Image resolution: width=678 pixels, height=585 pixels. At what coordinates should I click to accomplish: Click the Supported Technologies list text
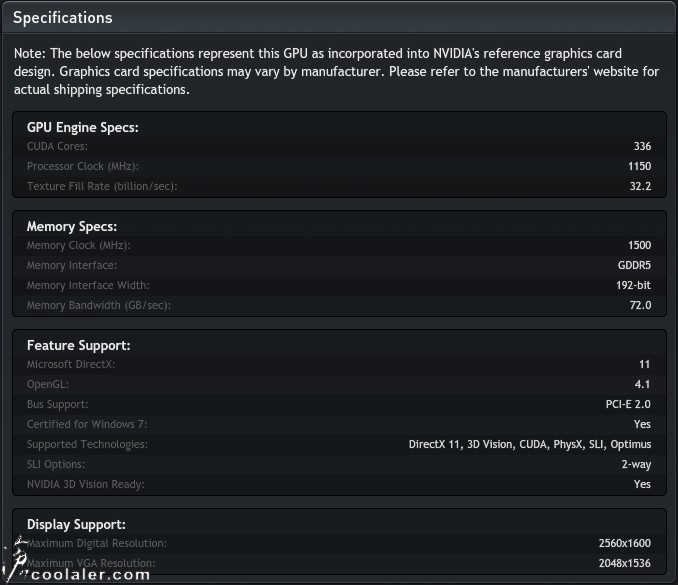pos(530,444)
